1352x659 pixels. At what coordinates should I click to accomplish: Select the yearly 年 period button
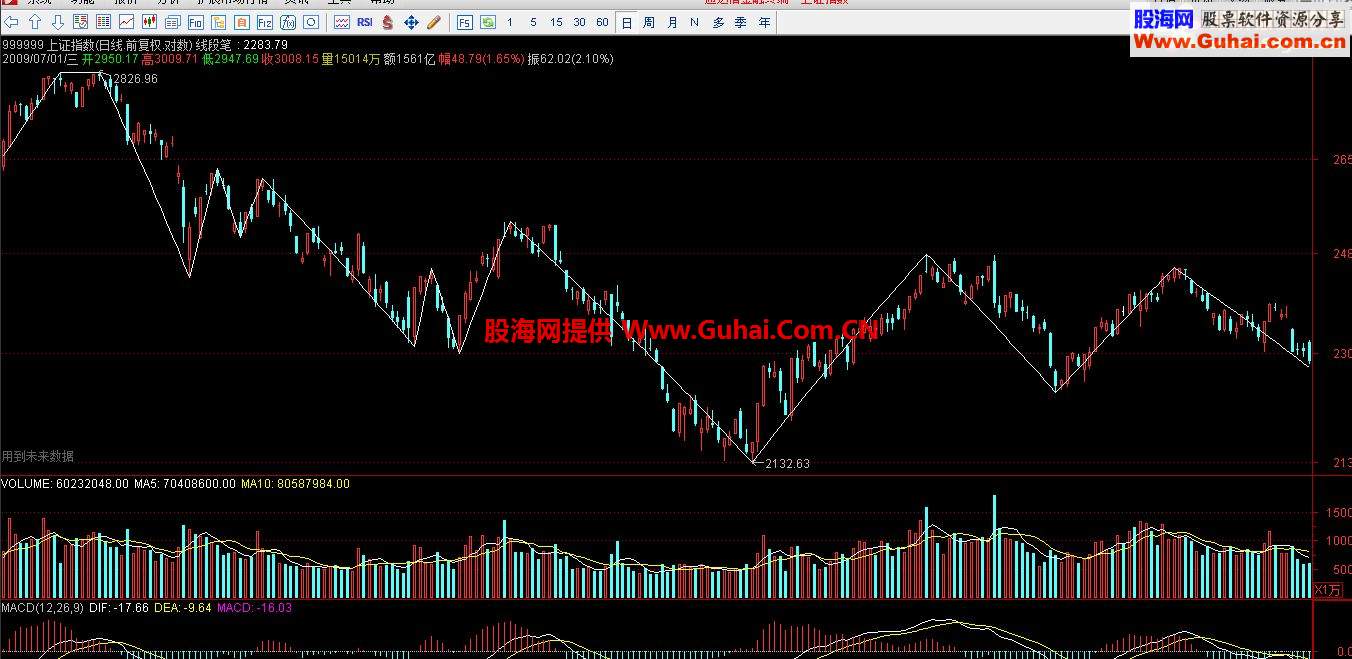click(765, 22)
